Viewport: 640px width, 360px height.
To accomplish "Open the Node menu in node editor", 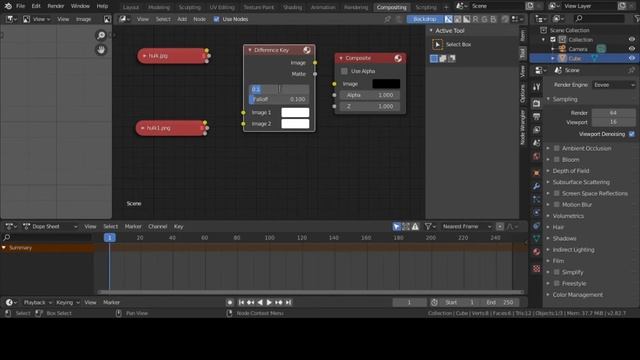I will 200,19.
